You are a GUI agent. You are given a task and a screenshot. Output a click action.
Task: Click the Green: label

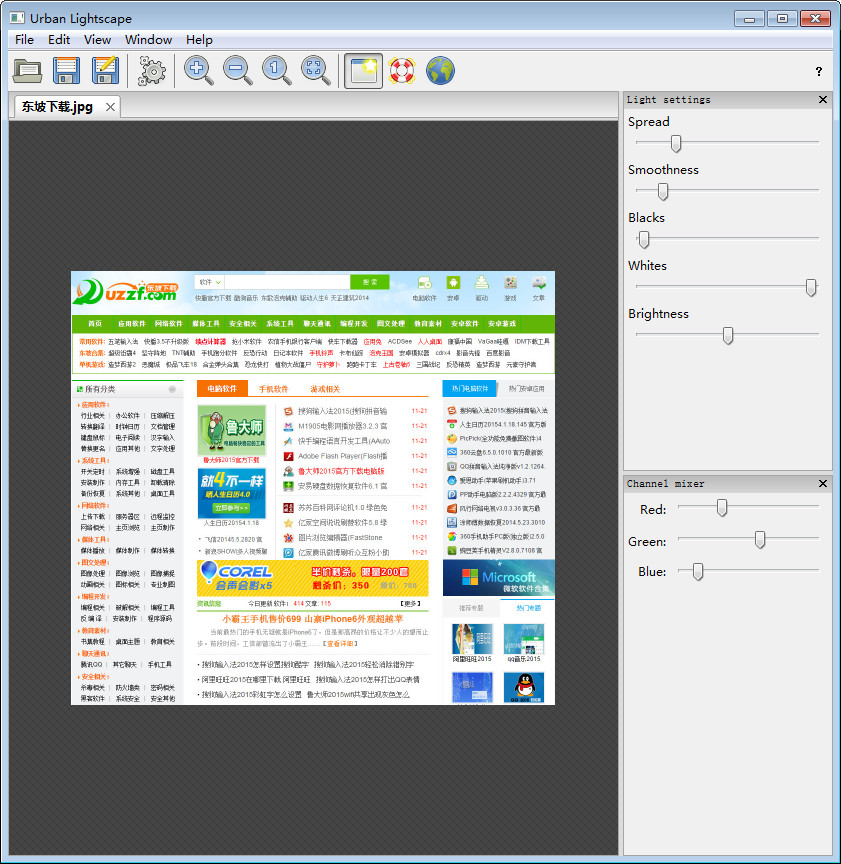click(x=647, y=542)
